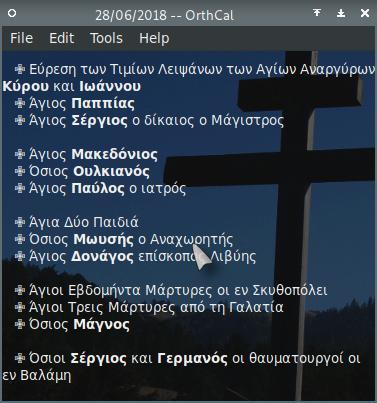The height and width of the screenshot is (403, 377).
Task: Open the File menu
Action: (x=21, y=38)
